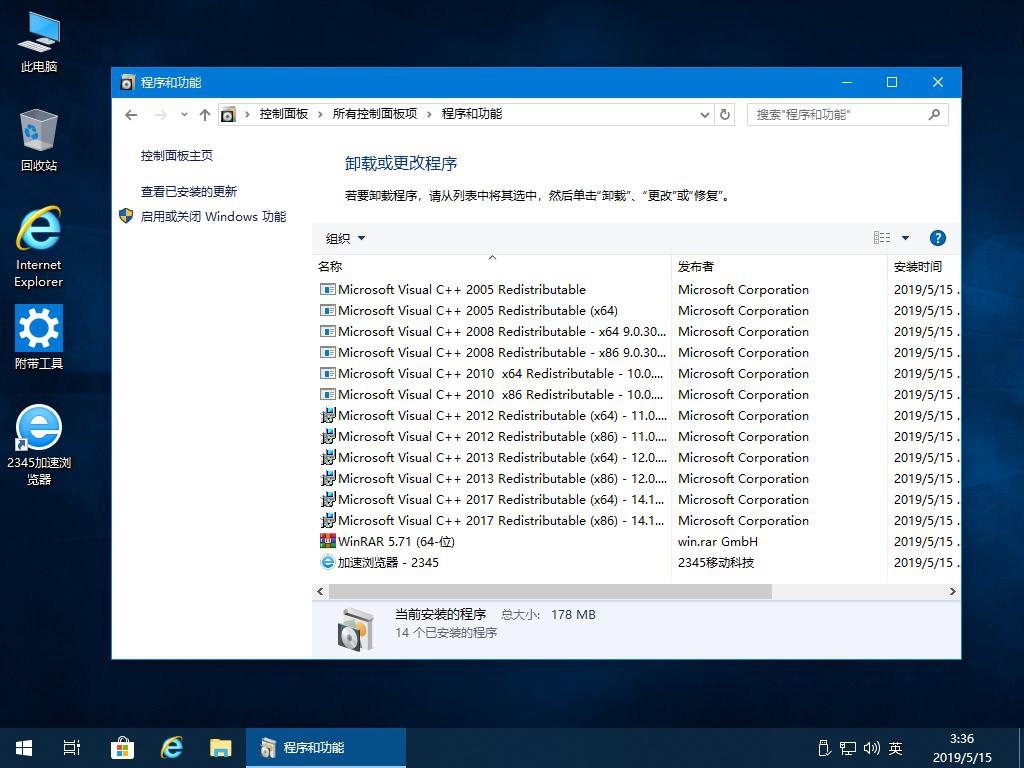Open the view options dropdown arrow
The width and height of the screenshot is (1024, 768).
(x=906, y=238)
